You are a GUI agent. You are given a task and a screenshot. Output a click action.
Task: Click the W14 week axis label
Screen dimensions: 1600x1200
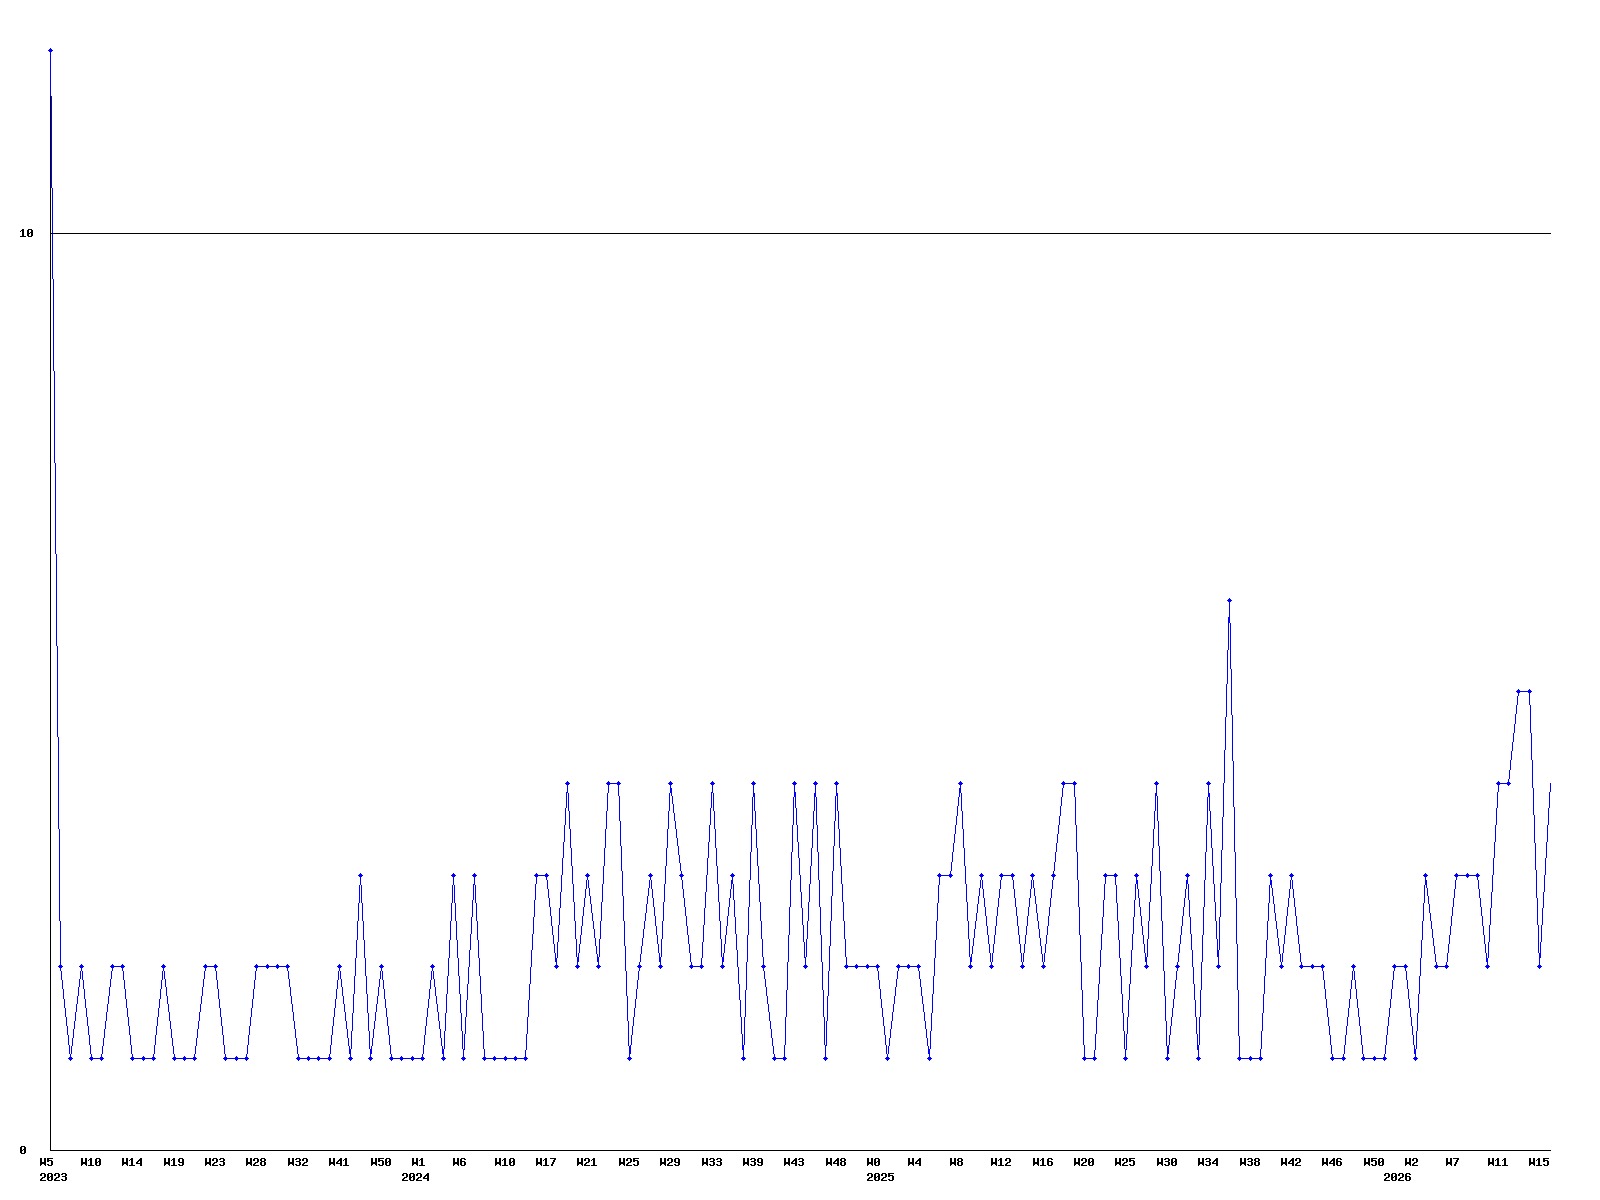click(x=132, y=1162)
